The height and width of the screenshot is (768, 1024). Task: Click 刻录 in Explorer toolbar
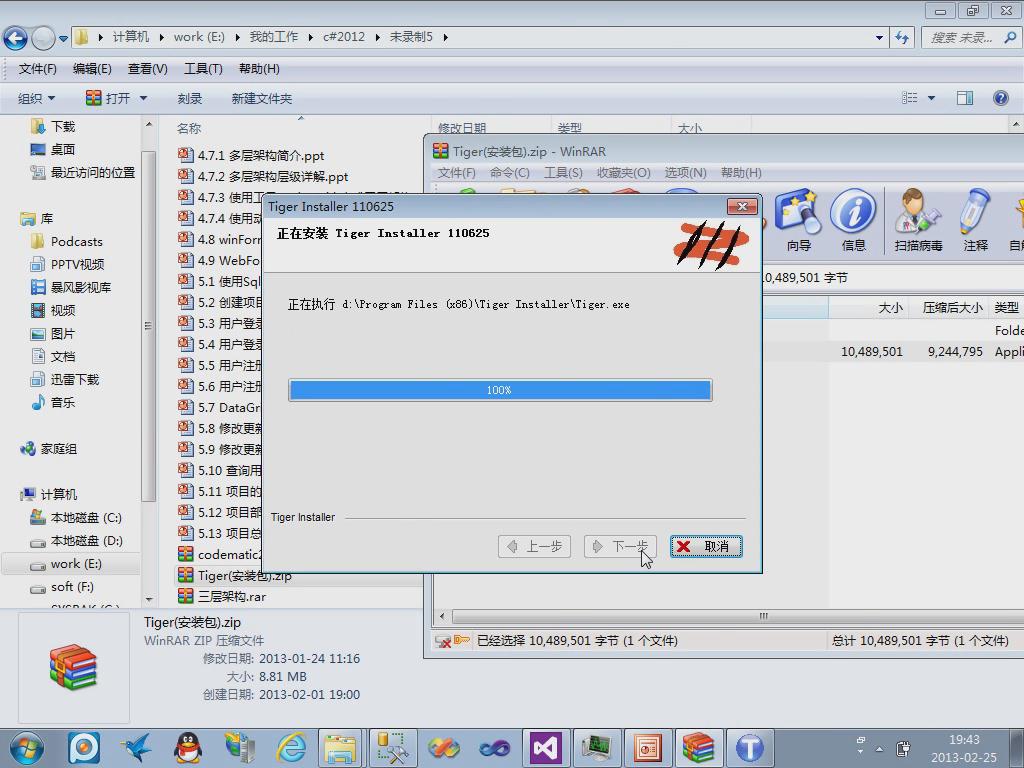(189, 99)
